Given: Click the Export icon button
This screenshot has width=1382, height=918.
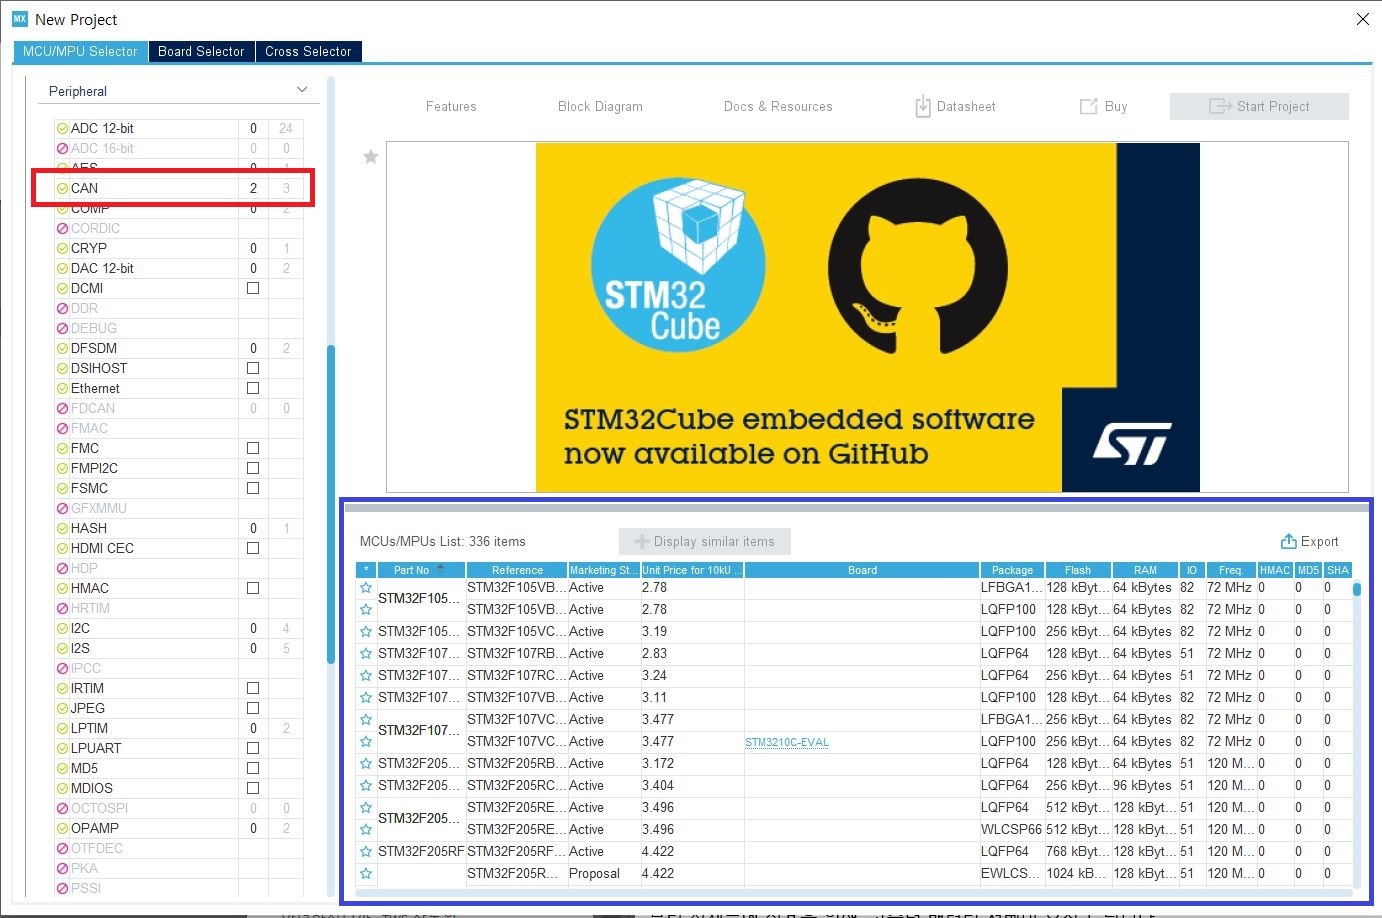Looking at the screenshot, I should pos(1288,541).
